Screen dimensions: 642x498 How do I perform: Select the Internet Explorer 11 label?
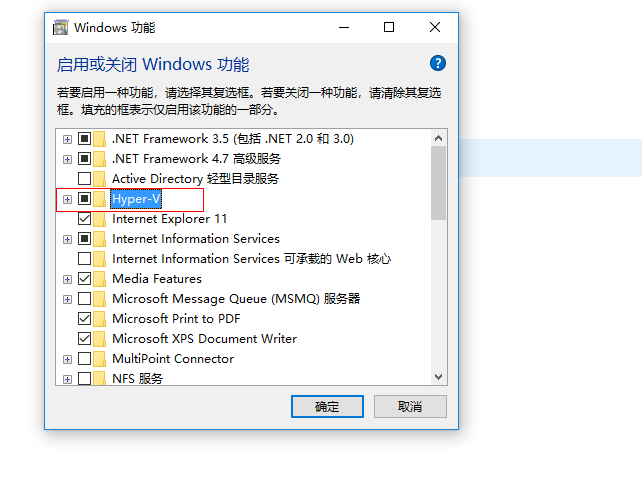(169, 219)
